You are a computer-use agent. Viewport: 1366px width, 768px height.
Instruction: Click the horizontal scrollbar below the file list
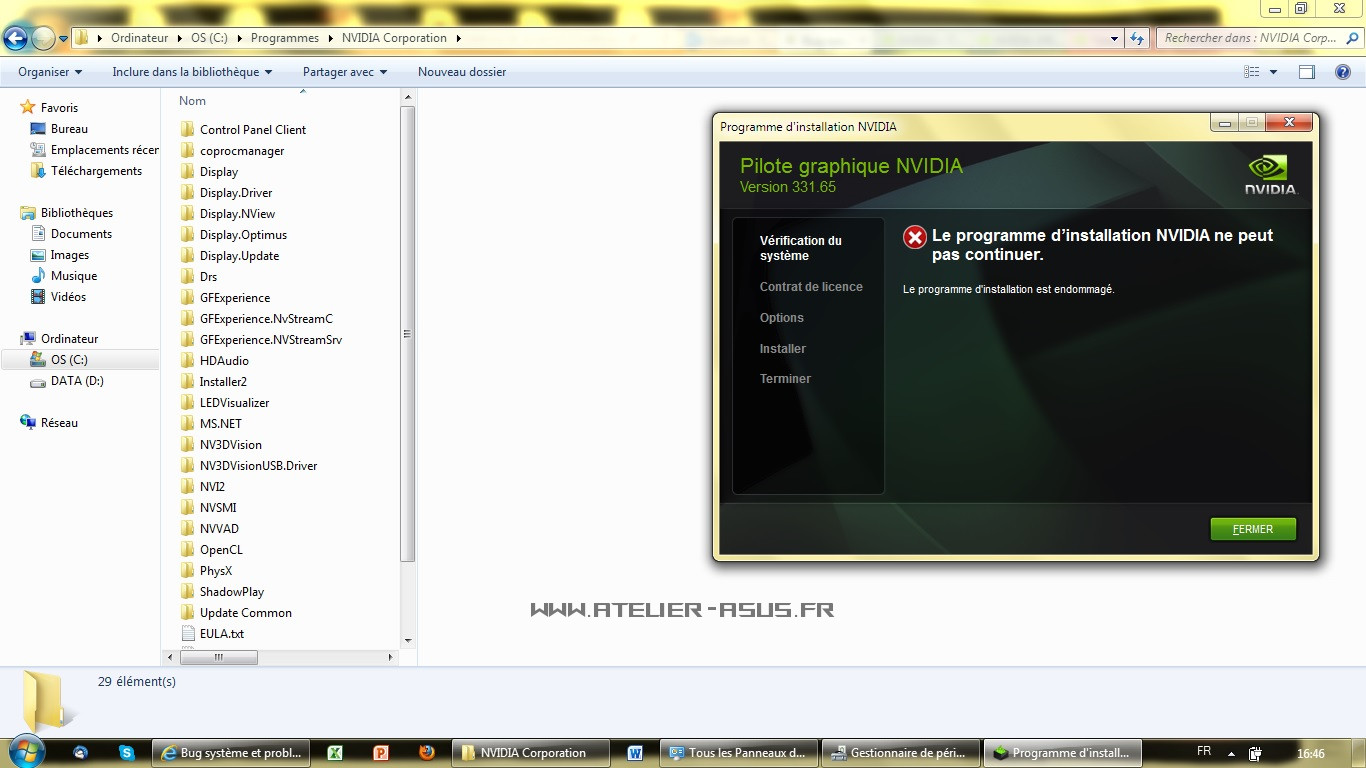pyautogui.click(x=218, y=657)
